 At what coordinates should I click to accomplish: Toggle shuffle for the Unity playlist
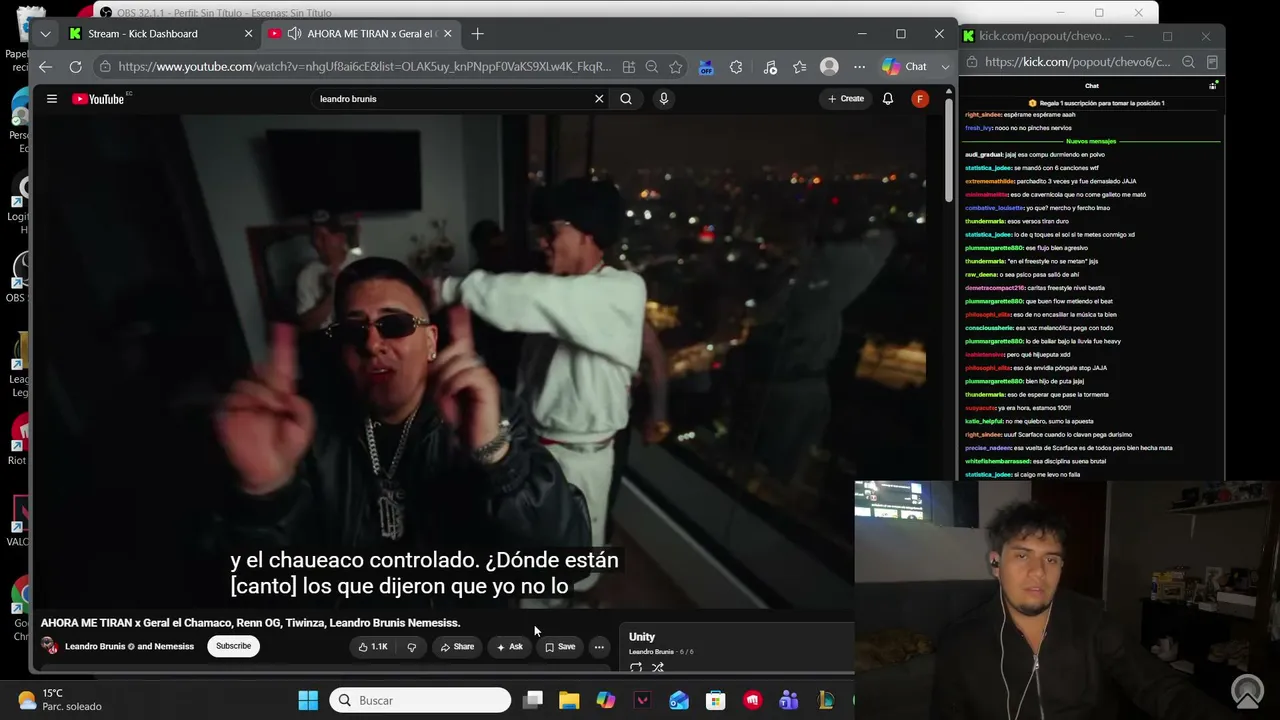click(x=658, y=667)
